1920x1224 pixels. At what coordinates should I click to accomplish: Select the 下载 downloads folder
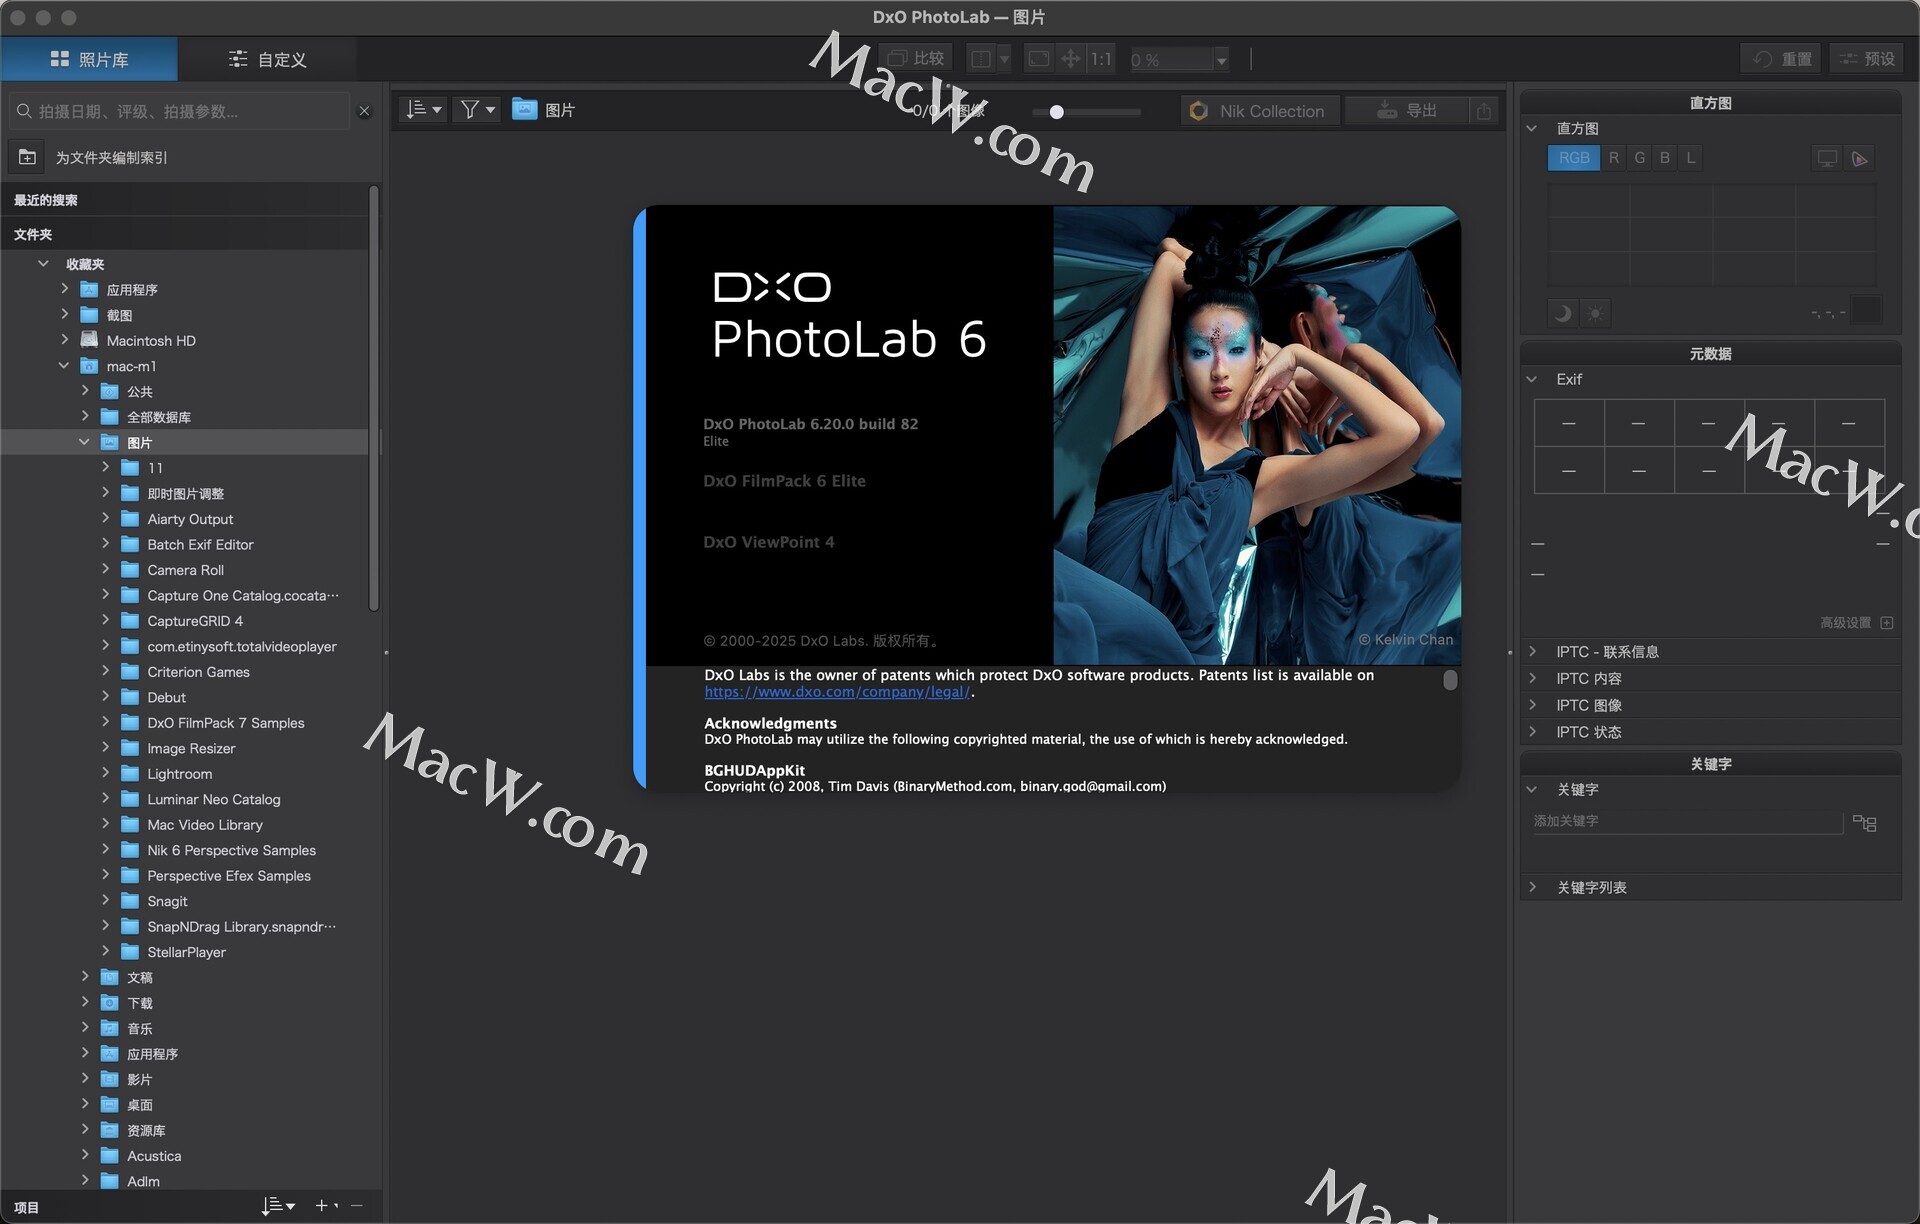coord(139,1003)
